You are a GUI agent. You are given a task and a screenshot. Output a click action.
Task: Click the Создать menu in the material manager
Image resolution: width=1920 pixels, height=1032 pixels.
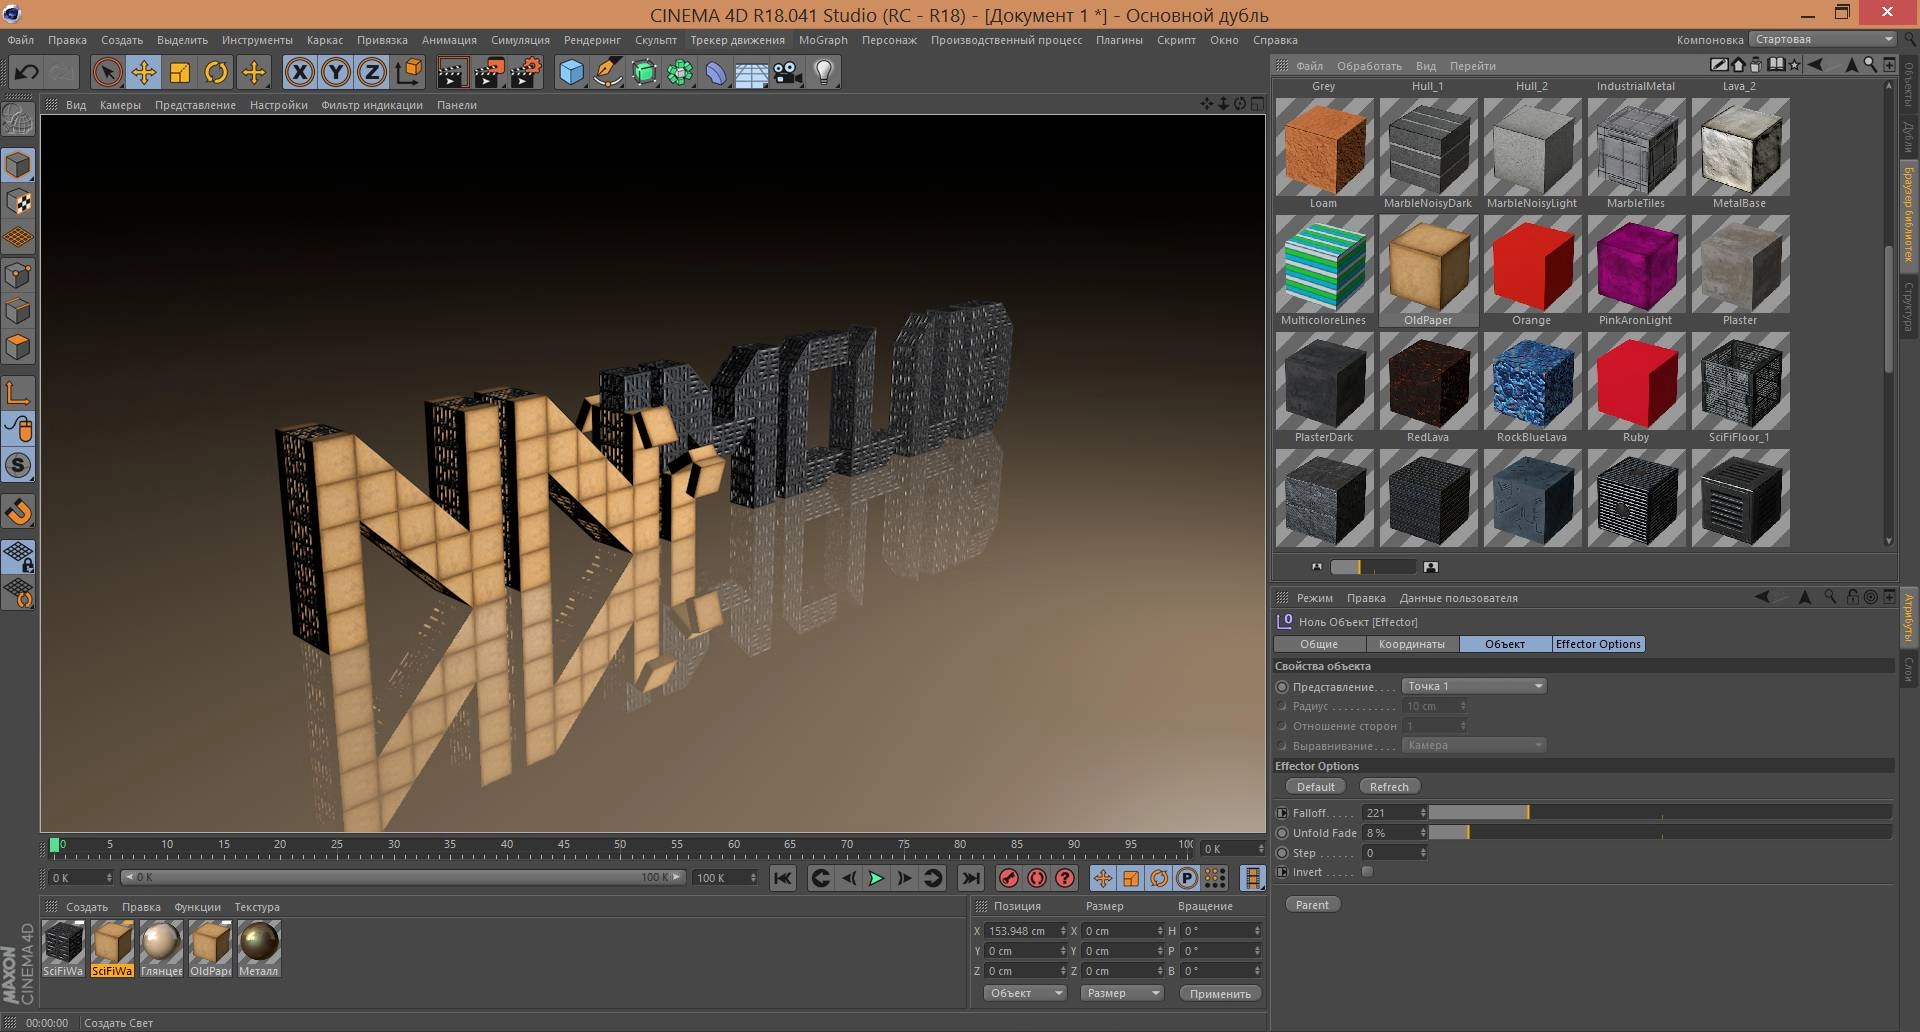pos(87,907)
